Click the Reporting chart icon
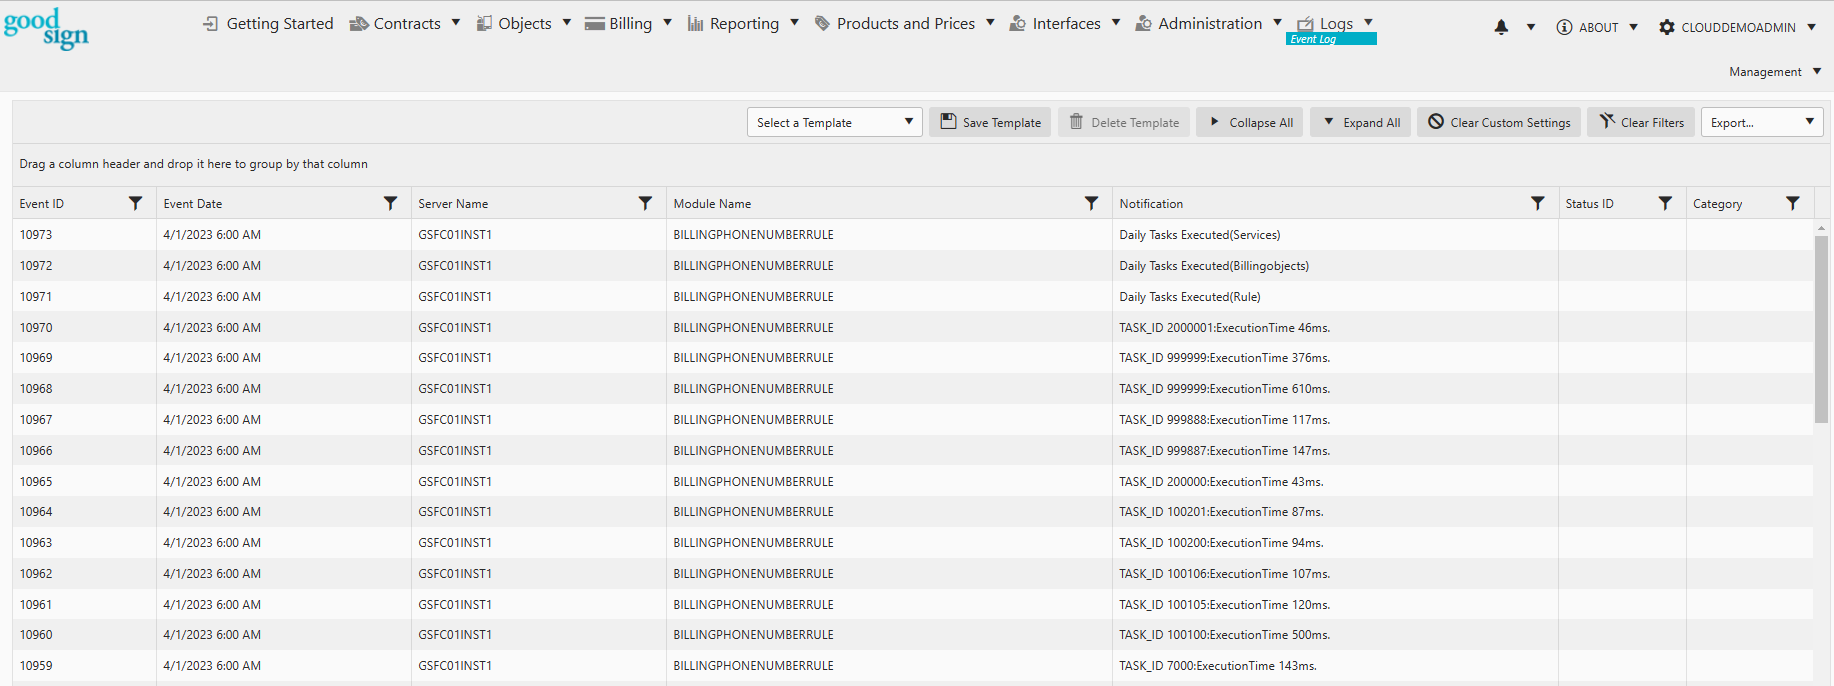Viewport: 1834px width, 686px height. click(695, 23)
